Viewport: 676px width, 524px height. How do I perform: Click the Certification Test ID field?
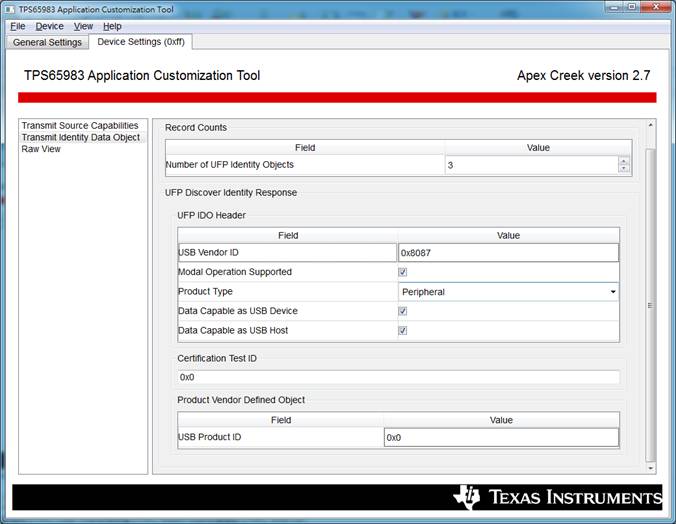398,377
